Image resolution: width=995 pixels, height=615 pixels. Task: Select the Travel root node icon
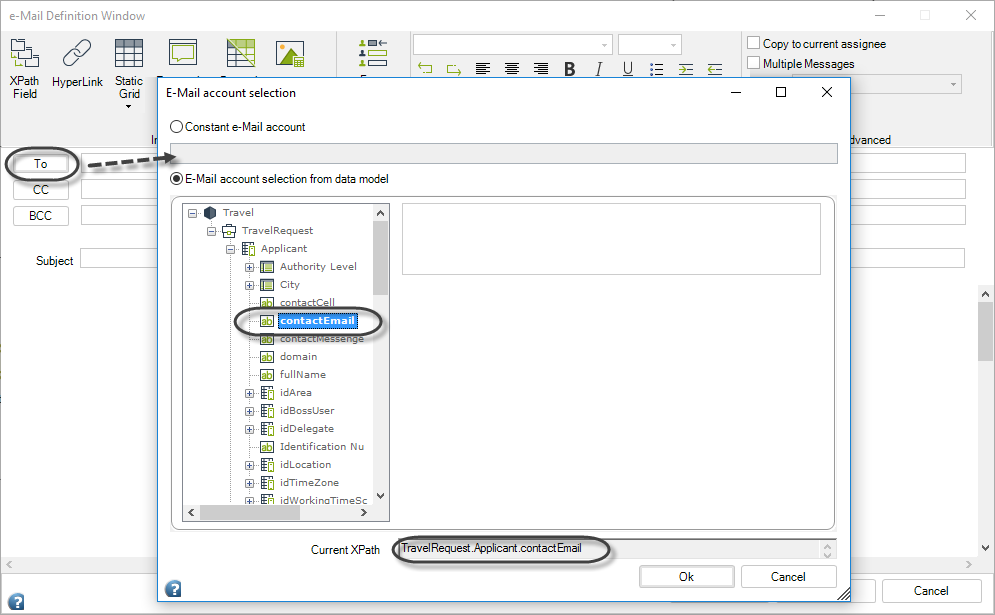(x=210, y=213)
